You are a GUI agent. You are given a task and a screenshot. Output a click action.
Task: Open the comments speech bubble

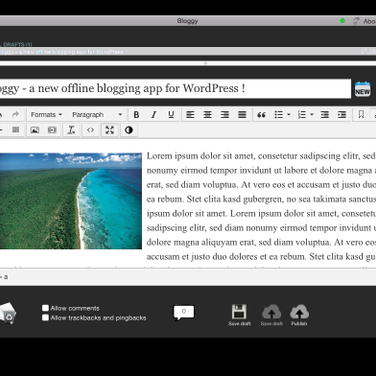[184, 313]
